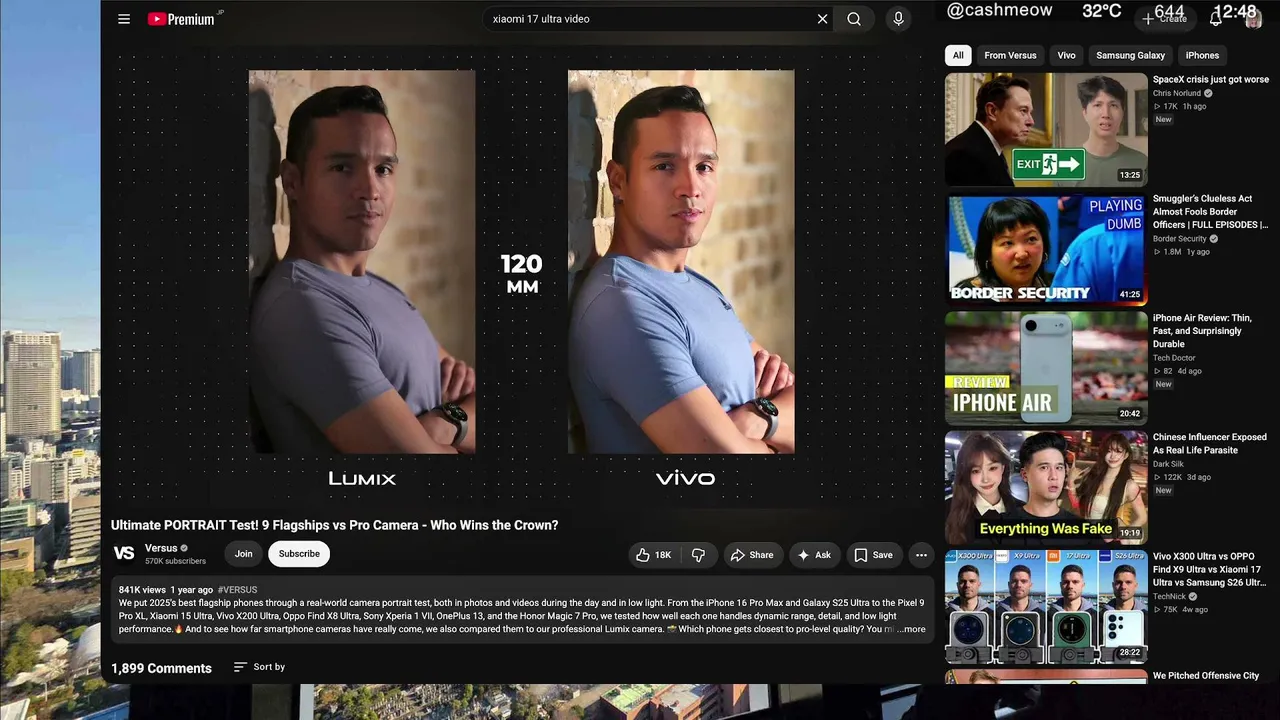Image resolution: width=1280 pixels, height=720 pixels.
Task: Expand the description with ...more
Action: pos(911,629)
